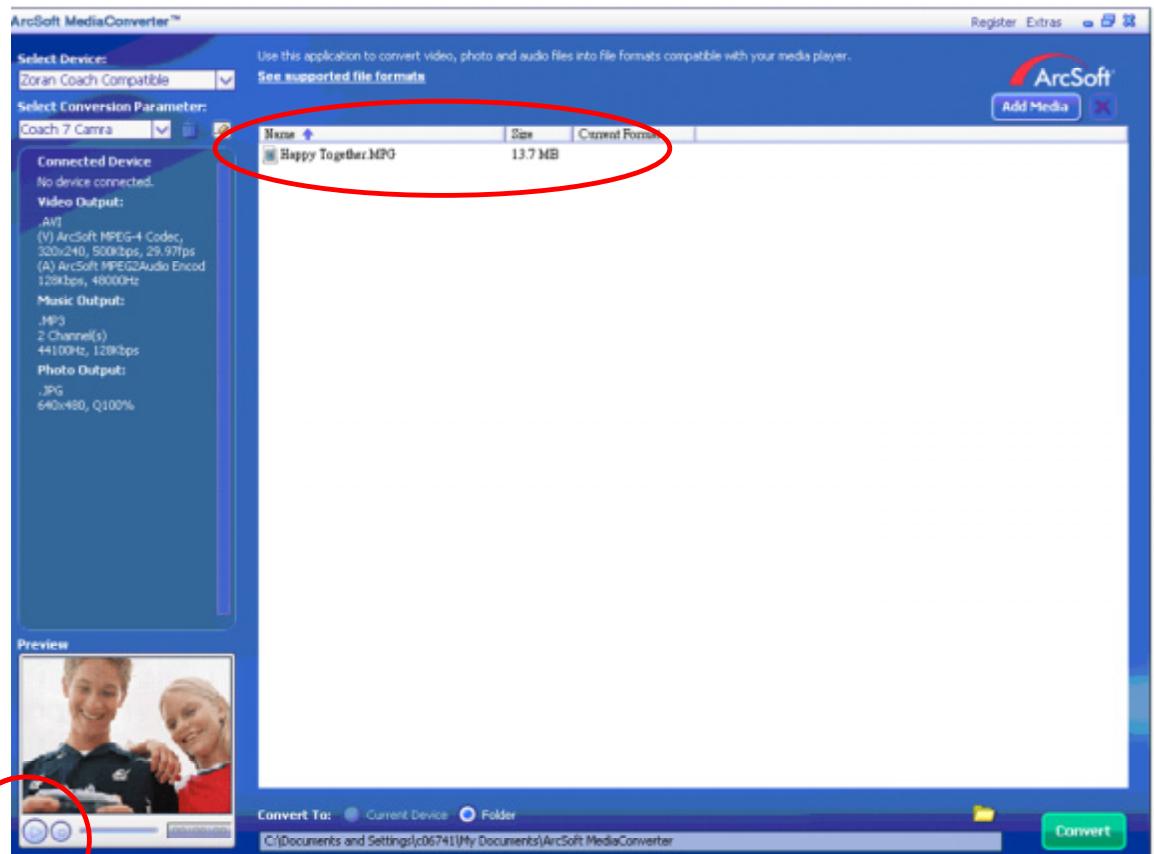Image resolution: width=1154 pixels, height=854 pixels.
Task: Open the Extras menu
Action: [1044, 23]
